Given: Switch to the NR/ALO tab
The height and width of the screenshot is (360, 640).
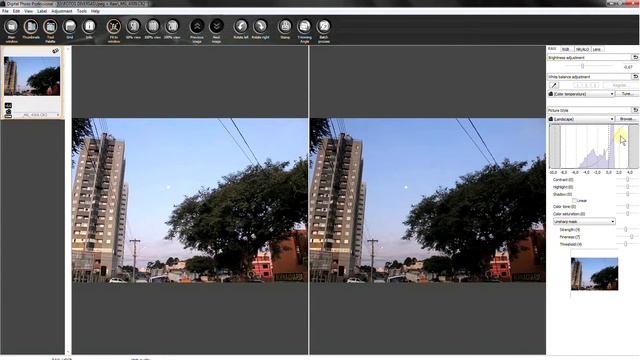Looking at the screenshot, I should (582, 49).
